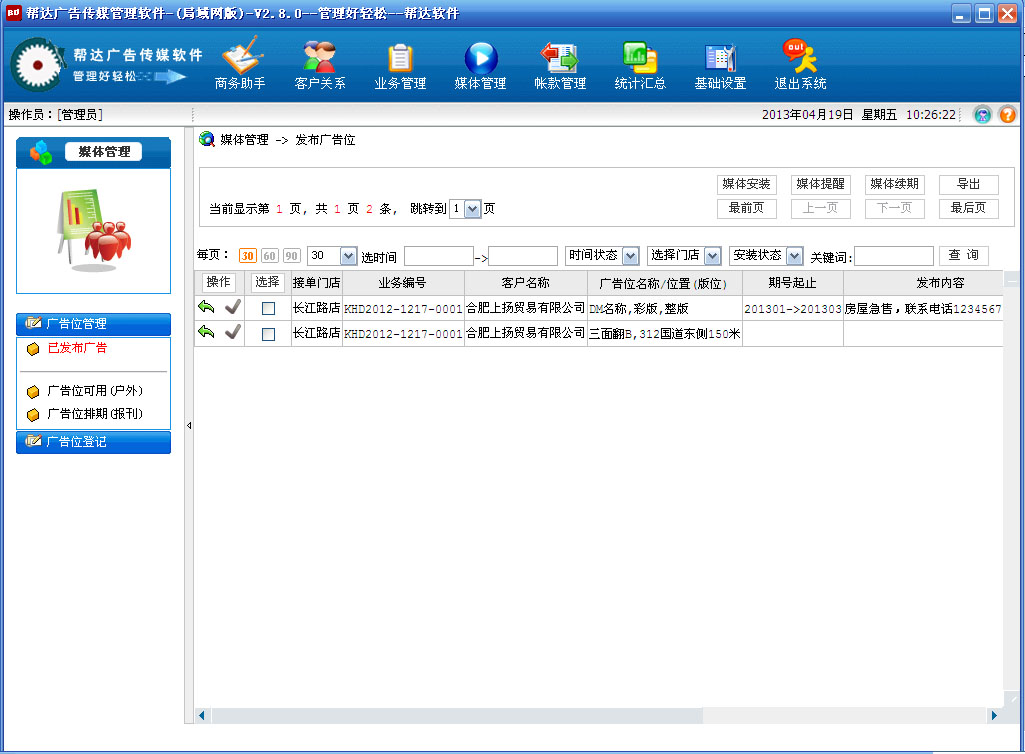The height and width of the screenshot is (754, 1025).
Task: Set 30 records per page
Action: coord(247,256)
